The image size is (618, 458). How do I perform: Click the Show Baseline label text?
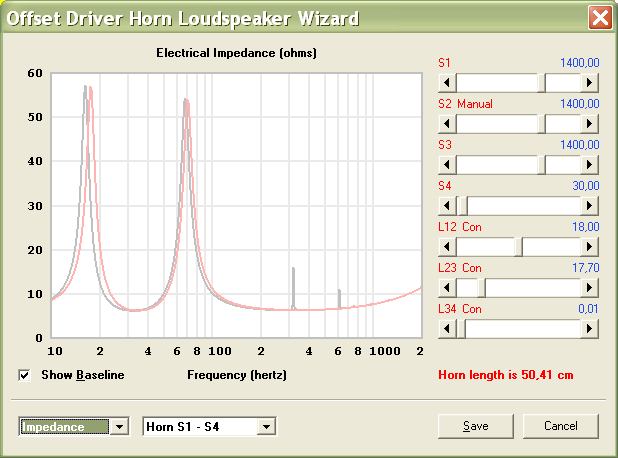pos(83,375)
